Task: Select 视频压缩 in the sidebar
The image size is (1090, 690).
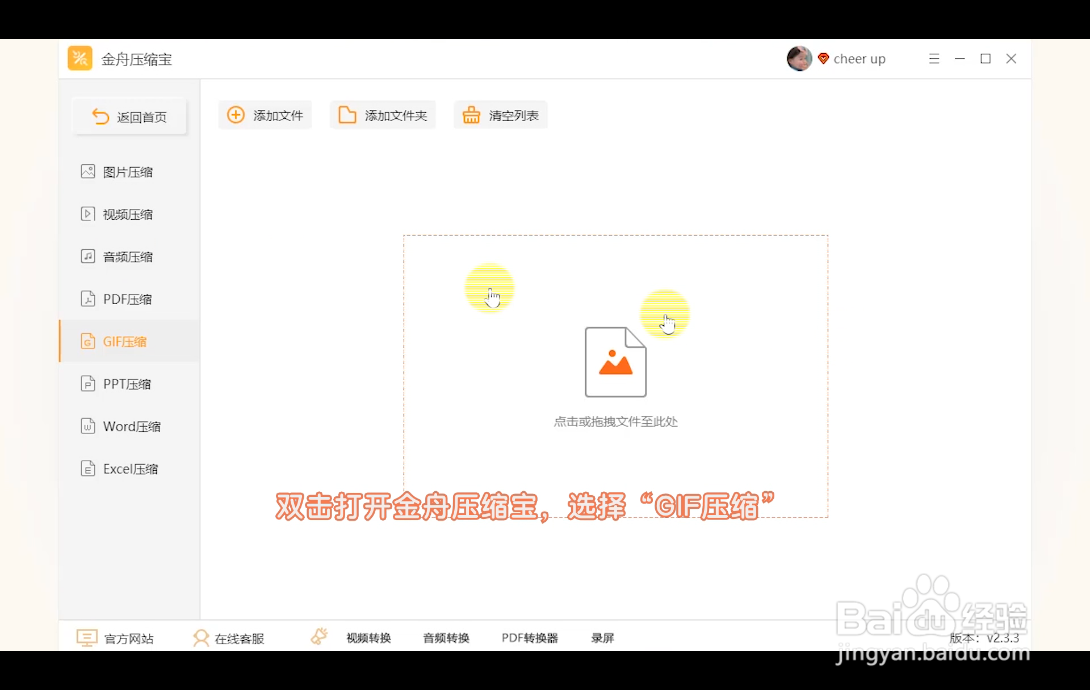Action: click(x=129, y=214)
